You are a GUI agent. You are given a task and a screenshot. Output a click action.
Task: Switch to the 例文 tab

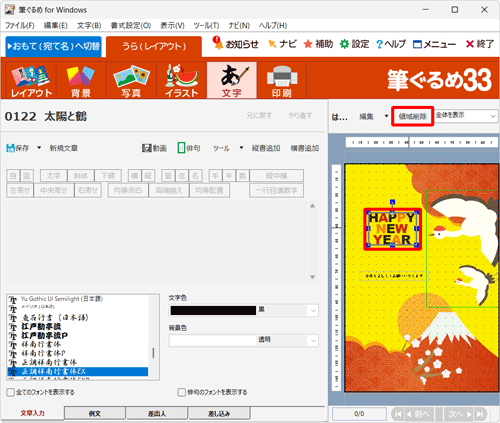pos(95,413)
